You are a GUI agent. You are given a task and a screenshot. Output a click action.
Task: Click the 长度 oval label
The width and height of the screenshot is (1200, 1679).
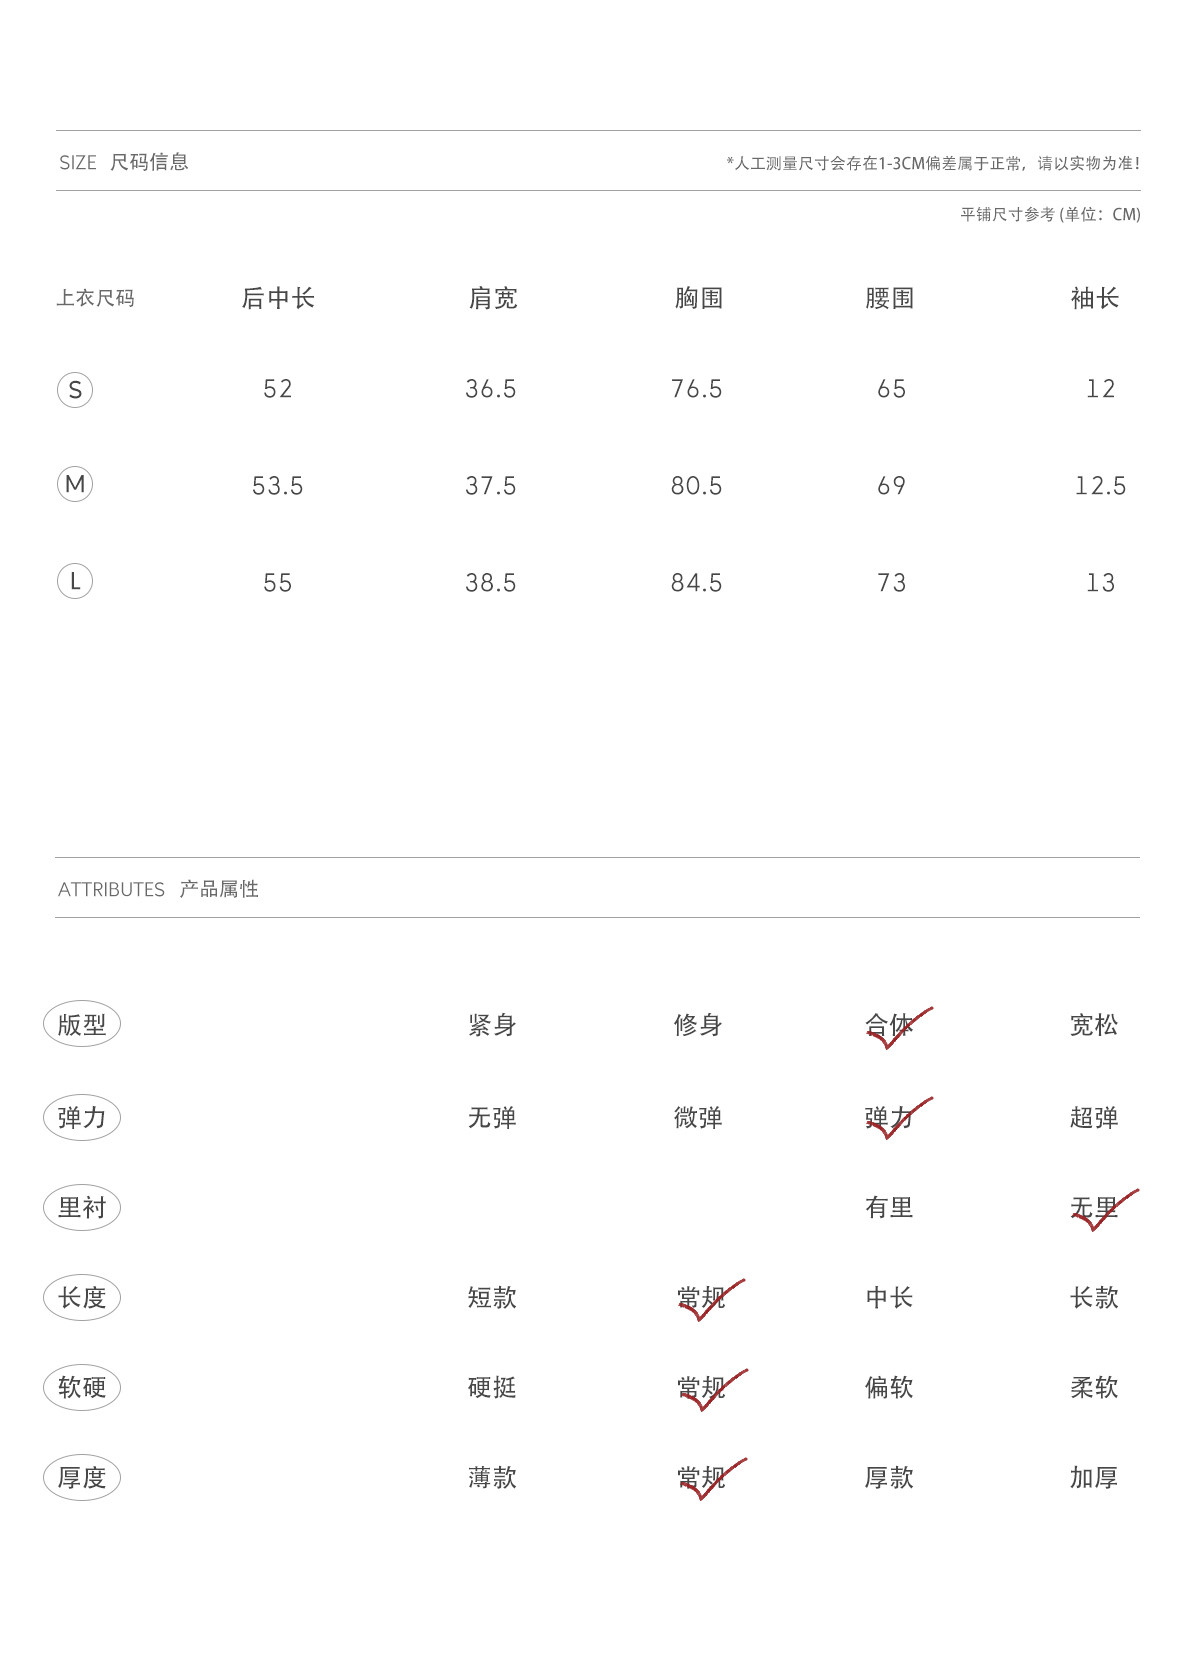[x=82, y=1297]
